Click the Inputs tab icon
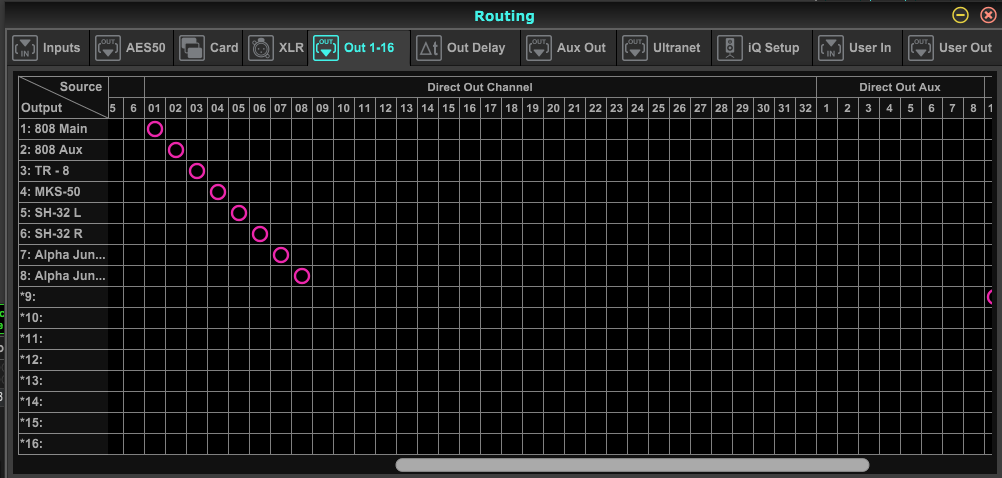The width and height of the screenshot is (1002, 478). point(25,48)
